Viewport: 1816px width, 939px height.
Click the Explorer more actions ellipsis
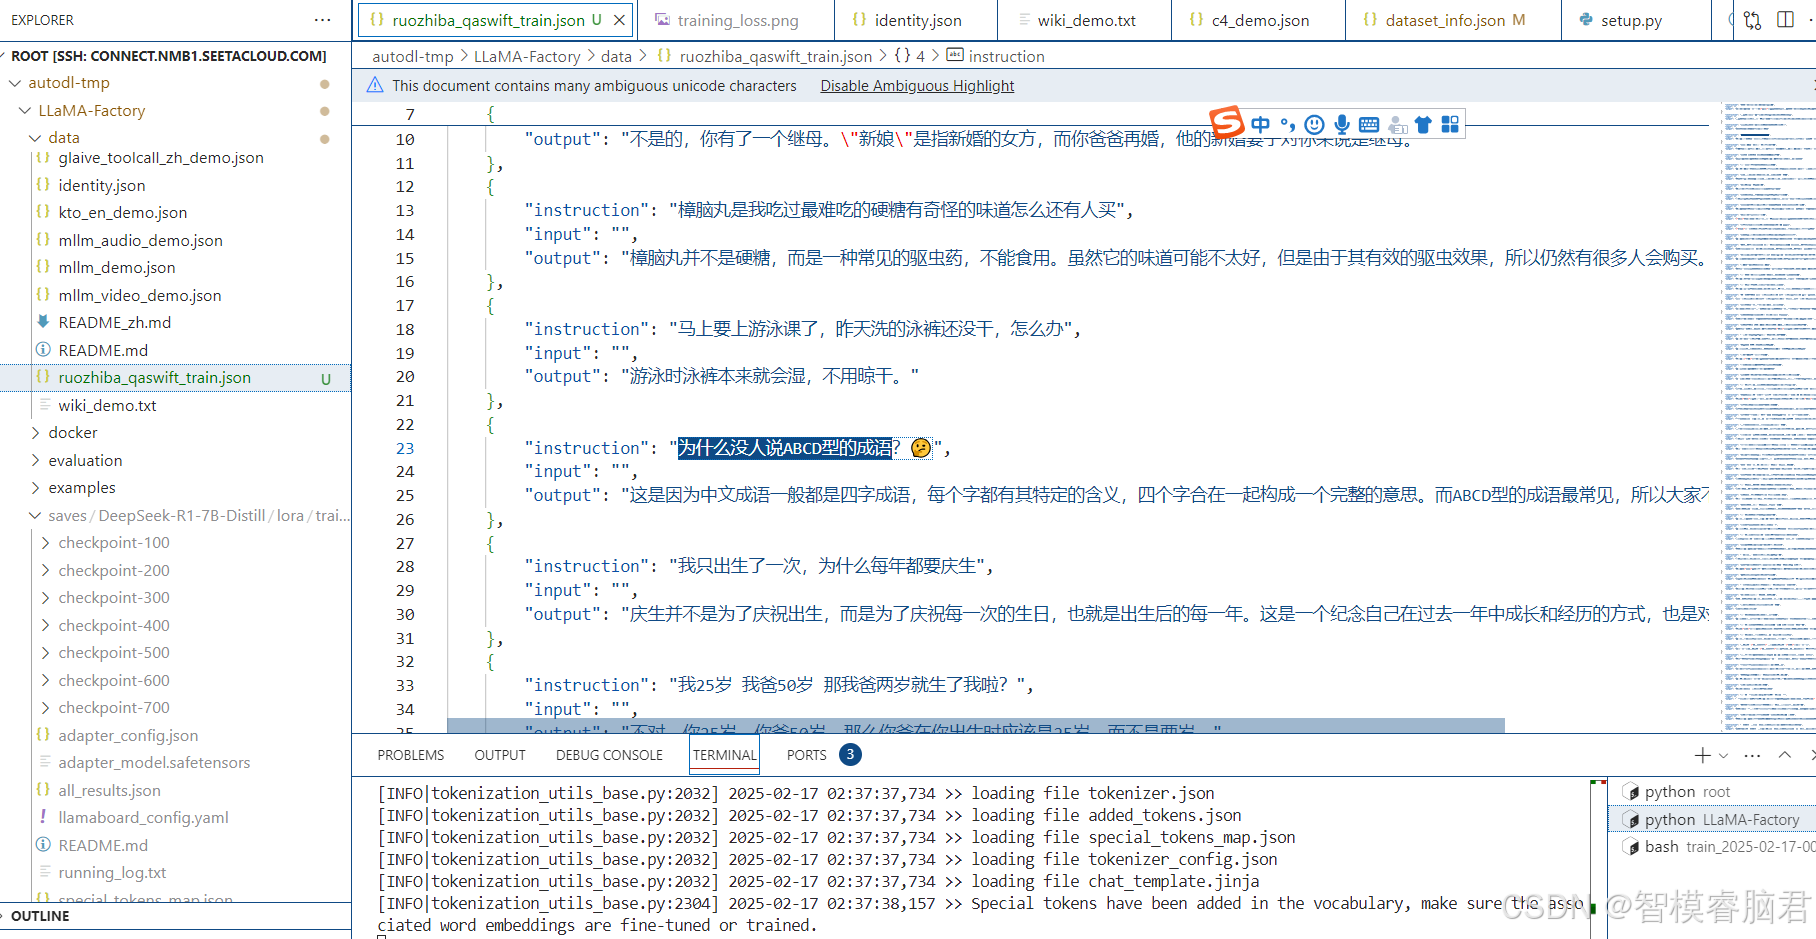[x=322, y=20]
